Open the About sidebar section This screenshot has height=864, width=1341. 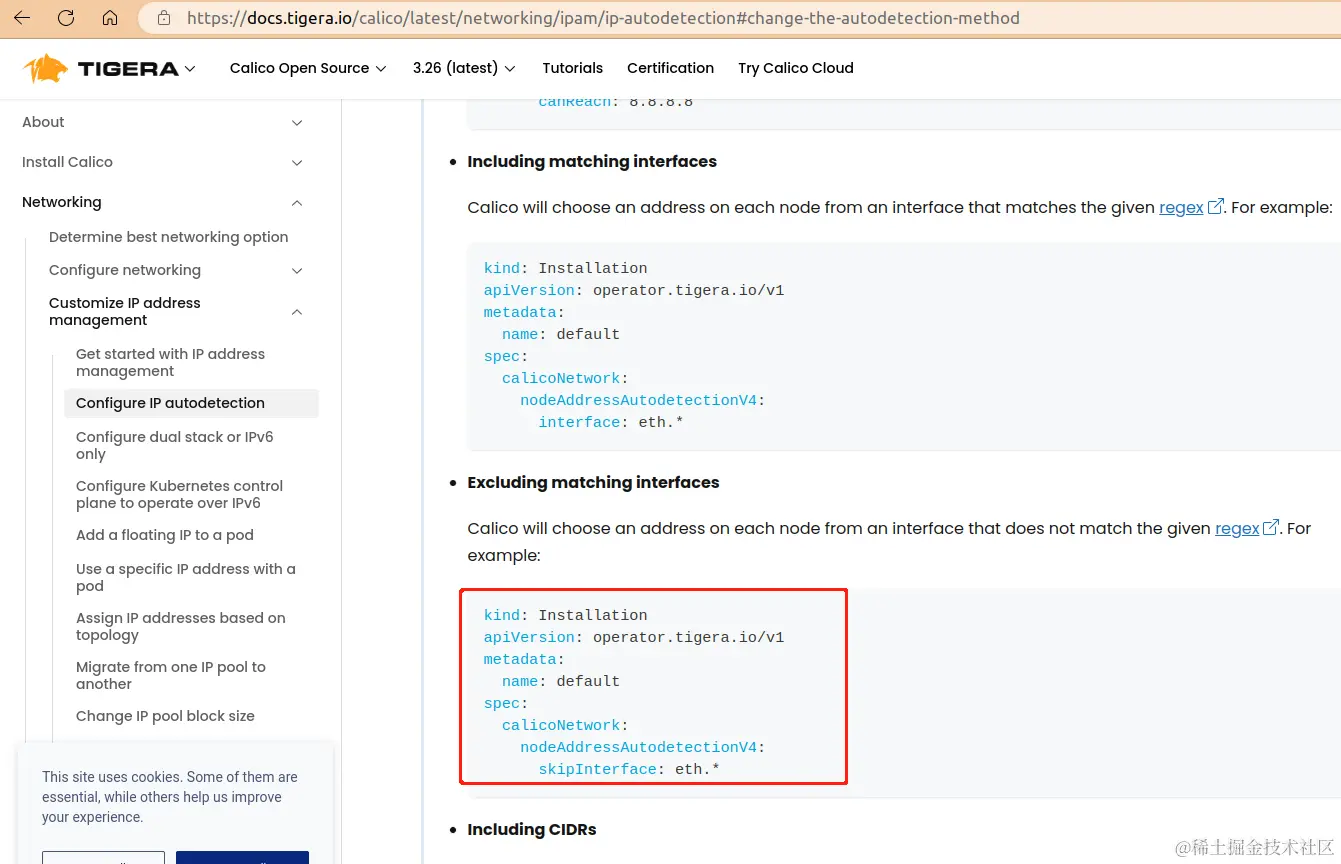coord(43,122)
